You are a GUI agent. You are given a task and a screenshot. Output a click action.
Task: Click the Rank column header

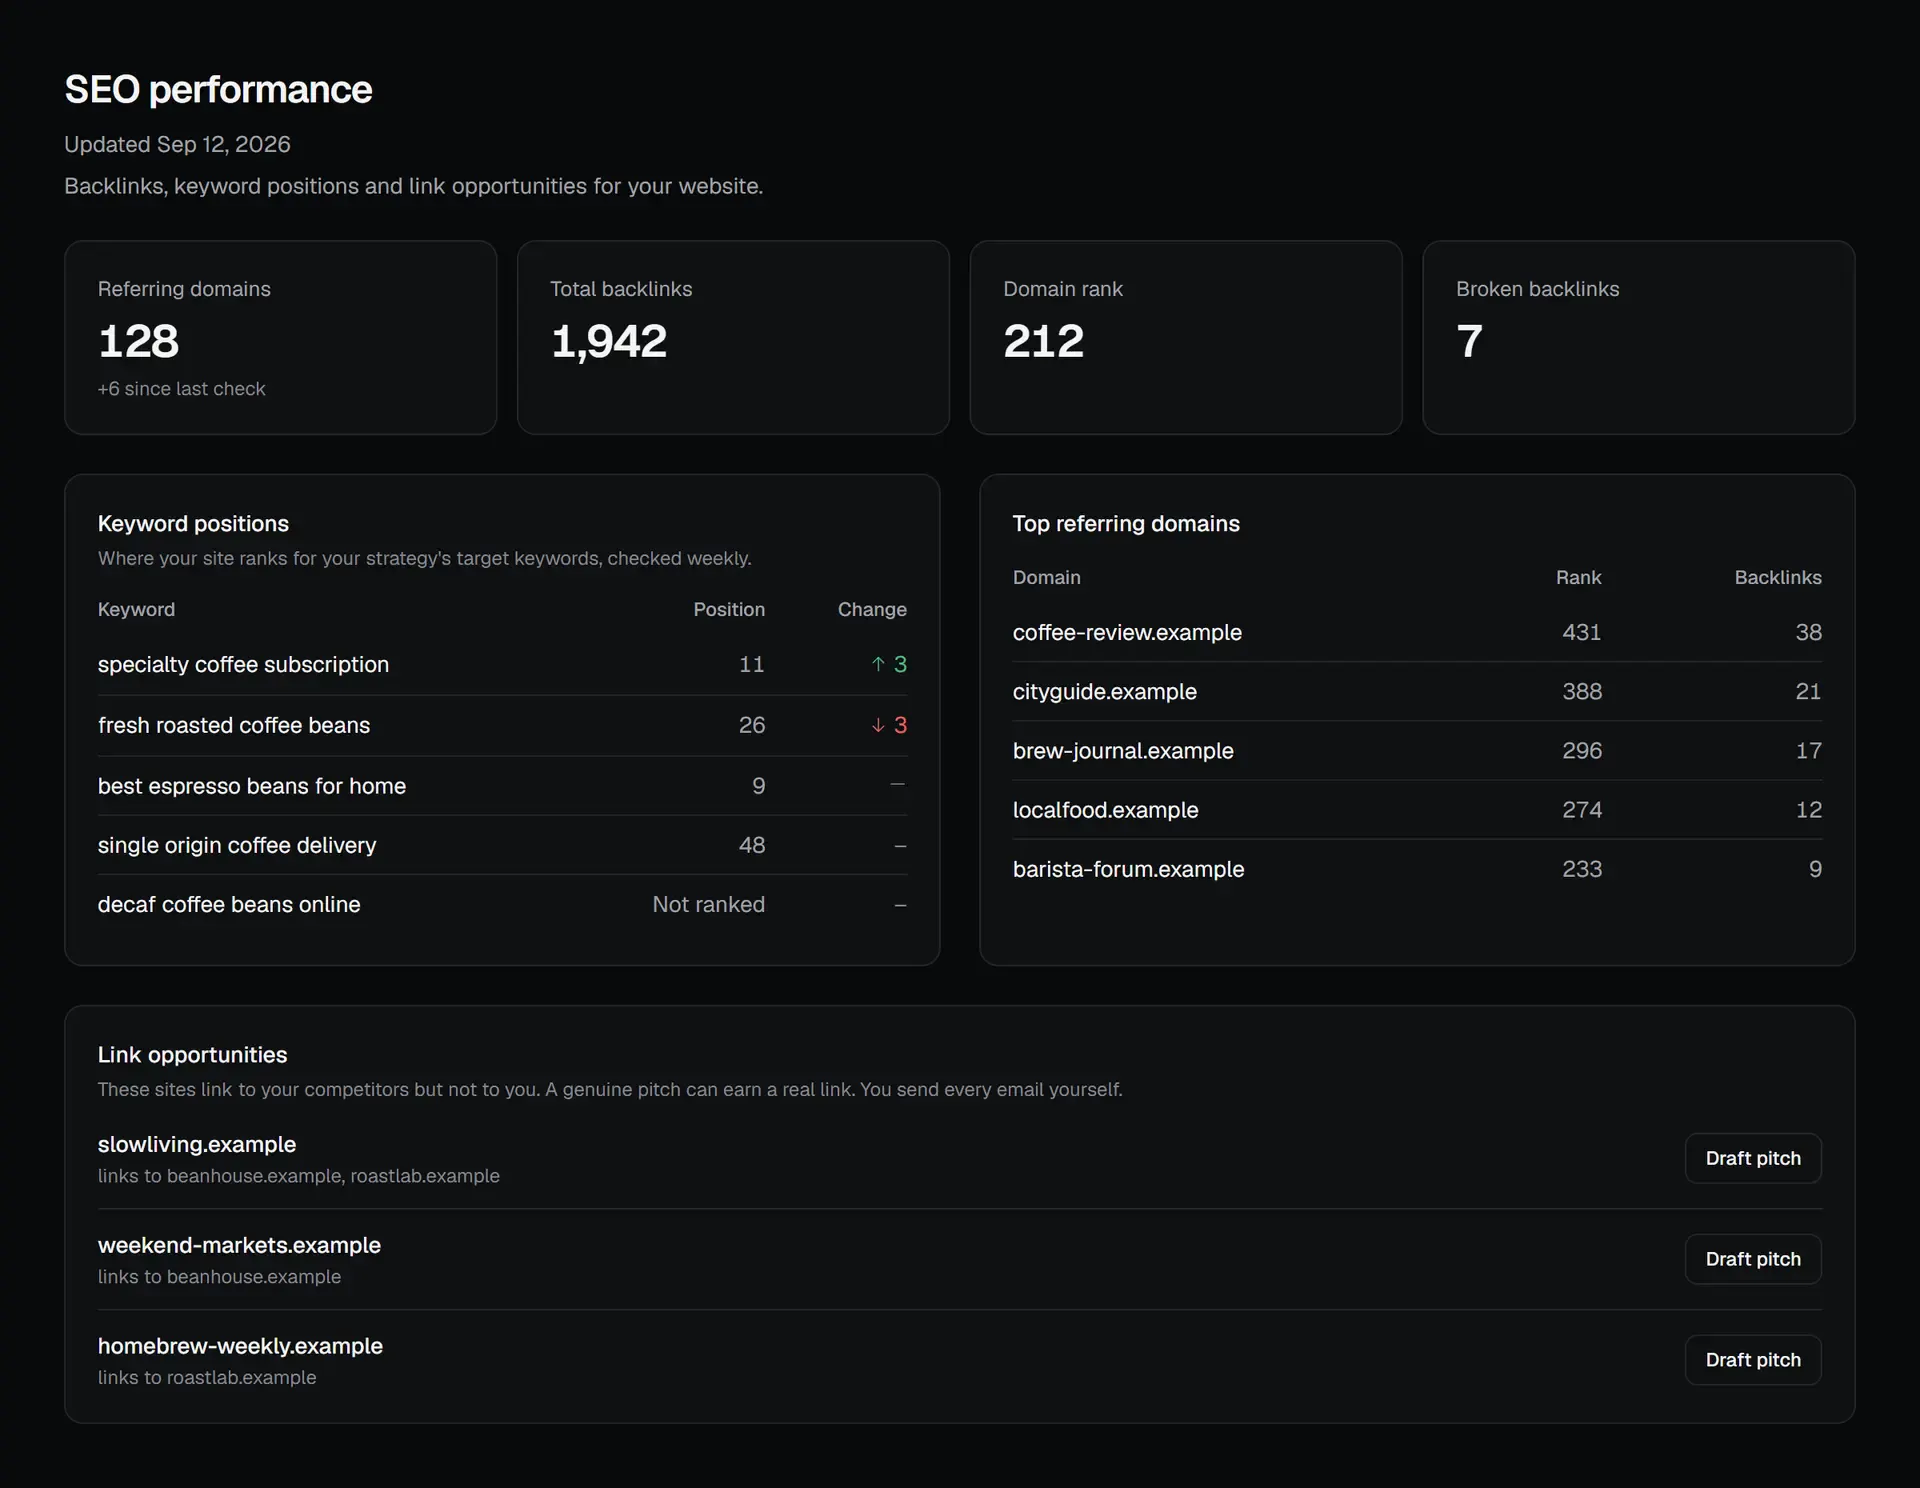tap(1578, 577)
